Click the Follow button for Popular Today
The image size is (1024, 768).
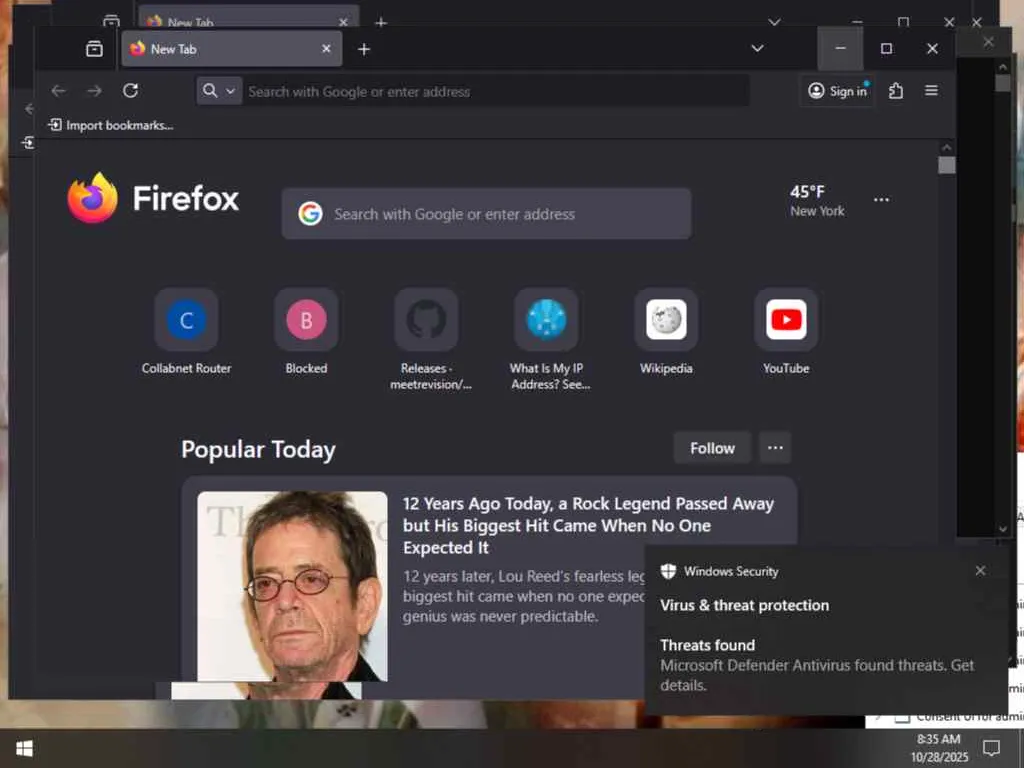pos(712,448)
